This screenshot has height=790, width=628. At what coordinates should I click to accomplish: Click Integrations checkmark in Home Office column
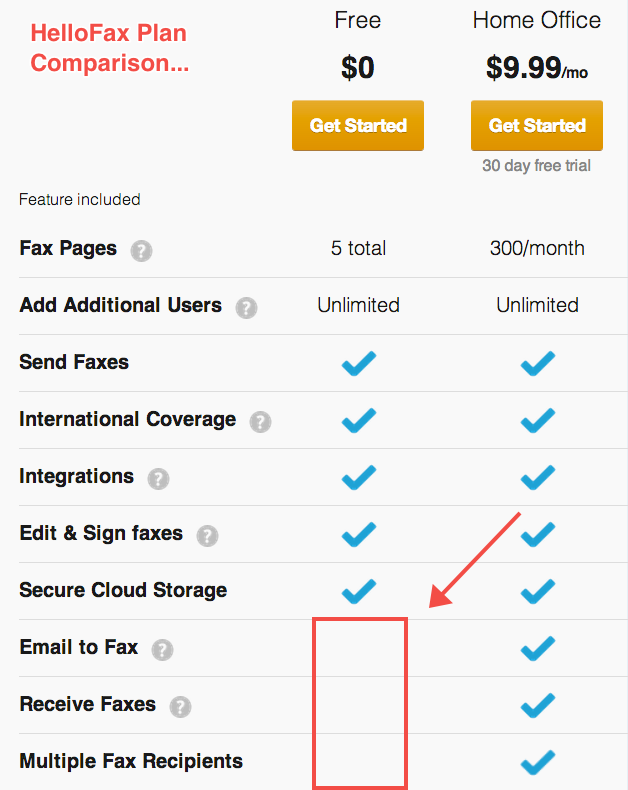[x=537, y=477]
